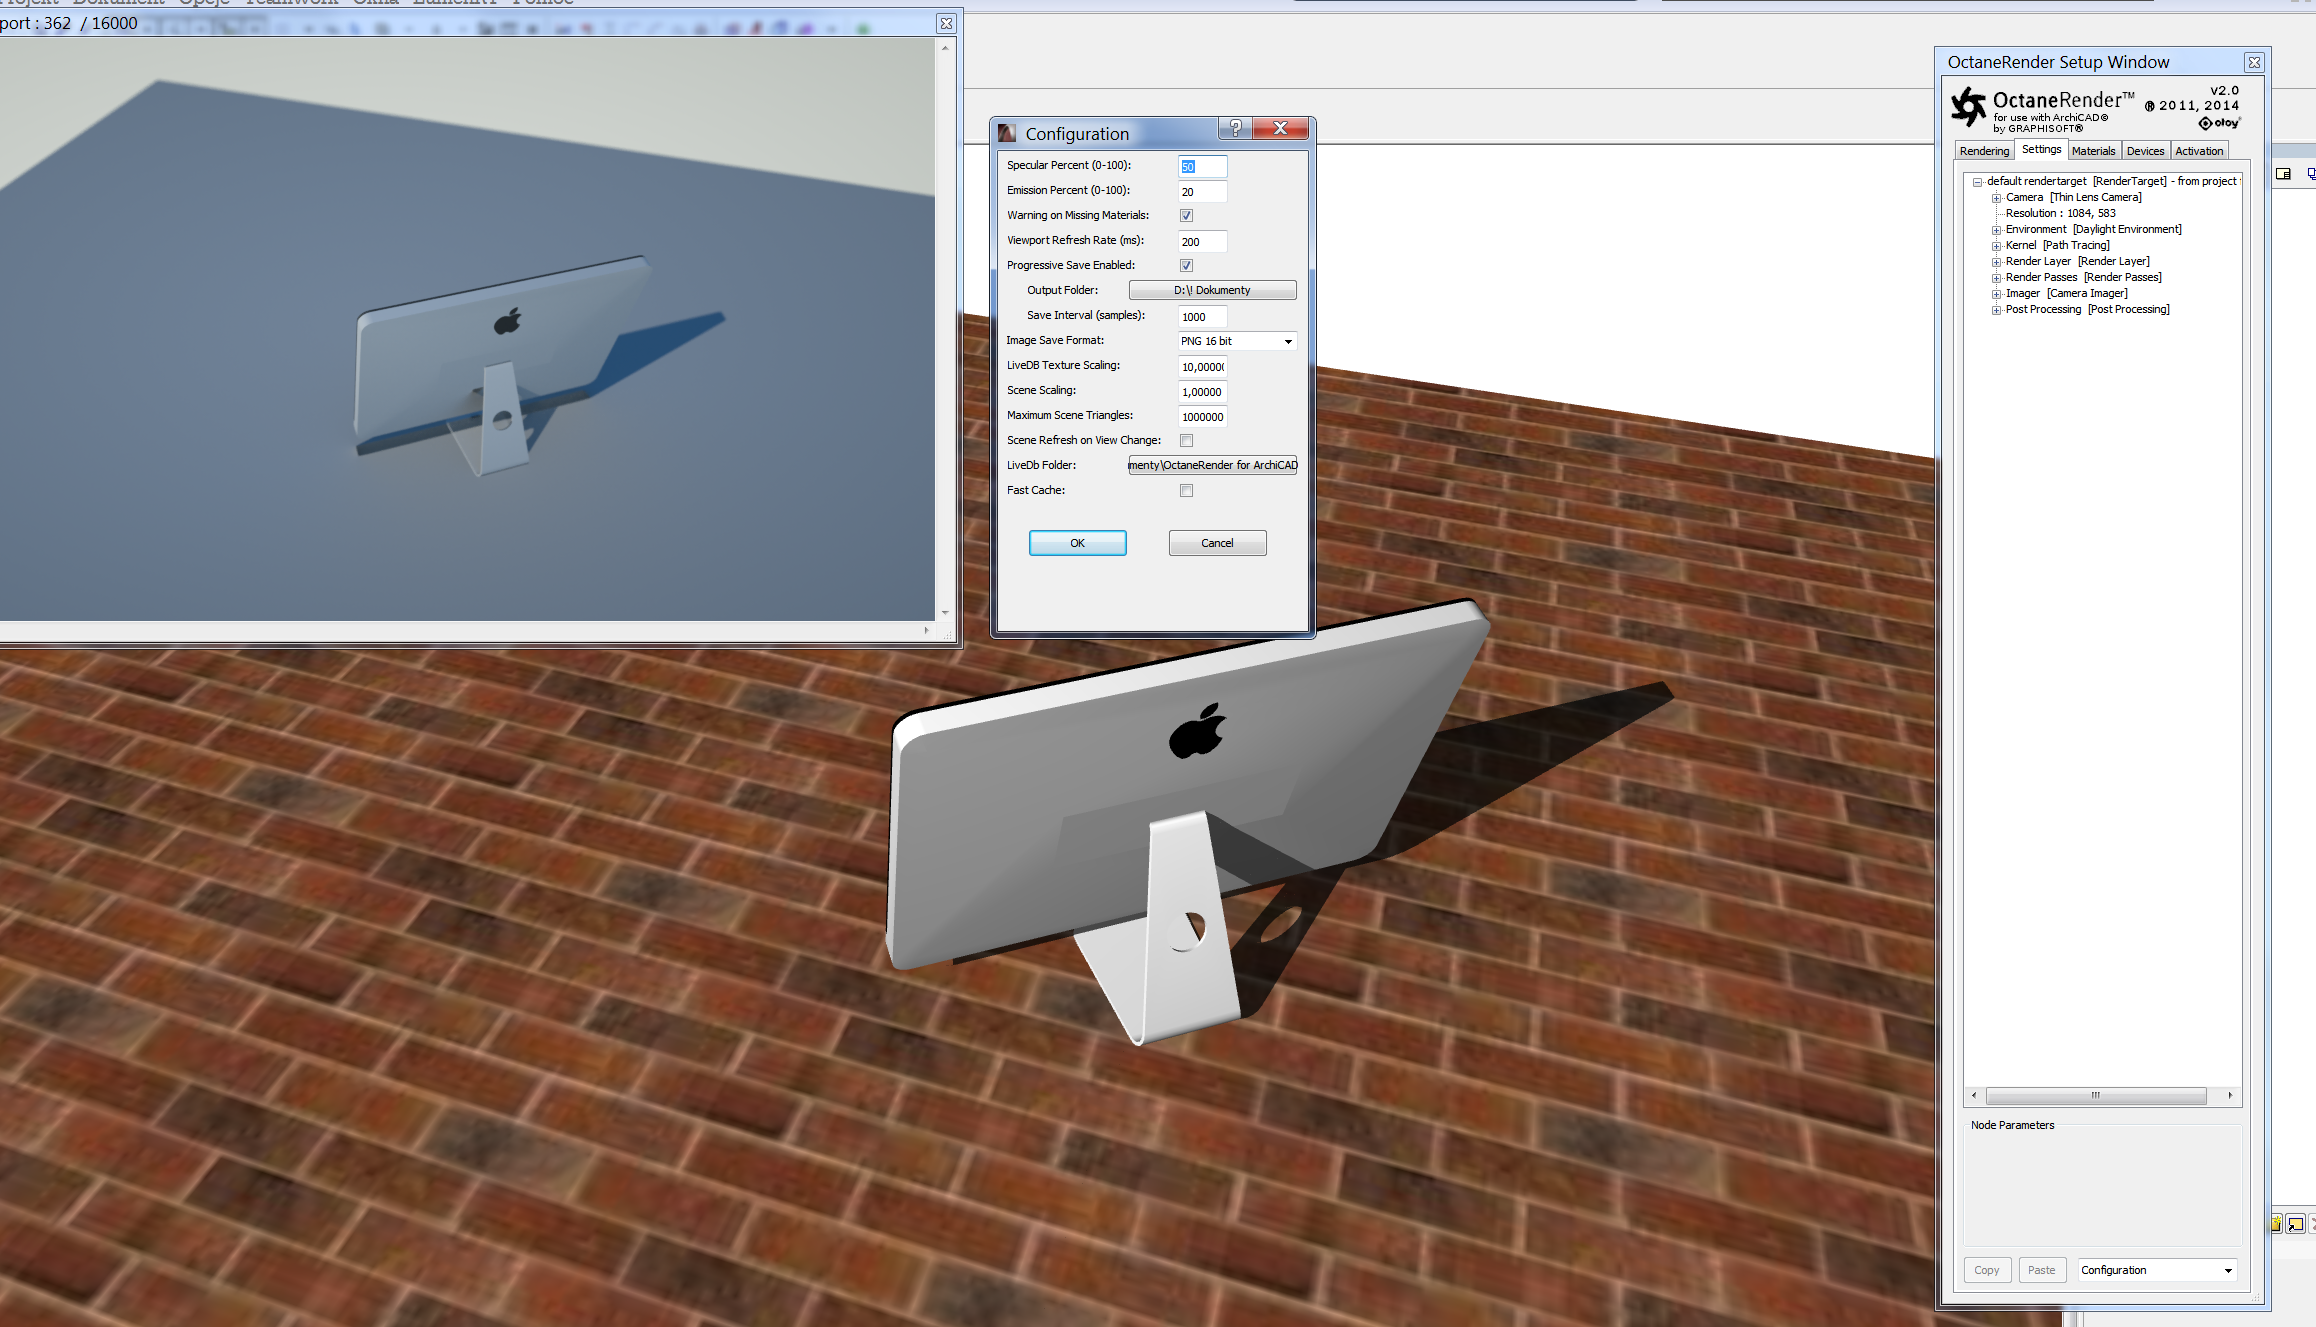Screen dimensions: 2316x1327
Task: Click OK in the Configuration dialog
Action: pyautogui.click(x=1077, y=543)
